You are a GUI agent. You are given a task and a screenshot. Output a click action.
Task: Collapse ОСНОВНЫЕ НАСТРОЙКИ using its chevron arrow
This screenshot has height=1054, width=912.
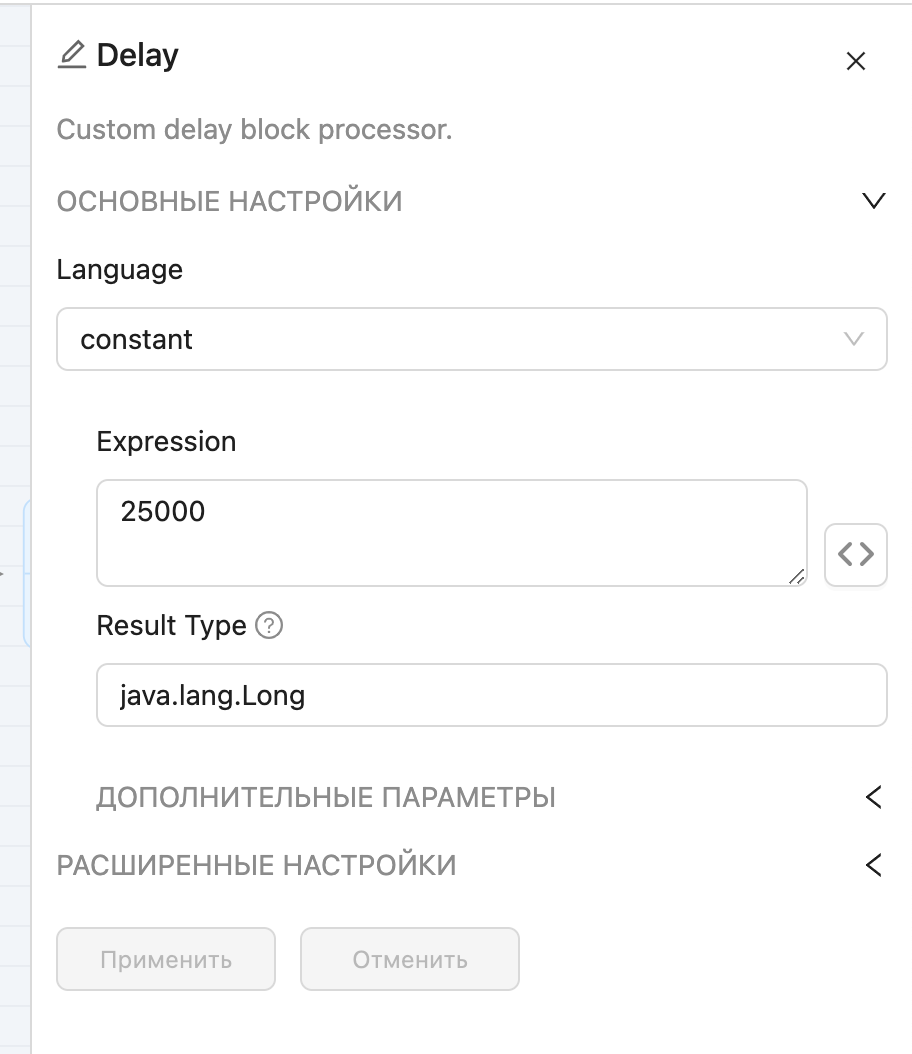pos(873,201)
